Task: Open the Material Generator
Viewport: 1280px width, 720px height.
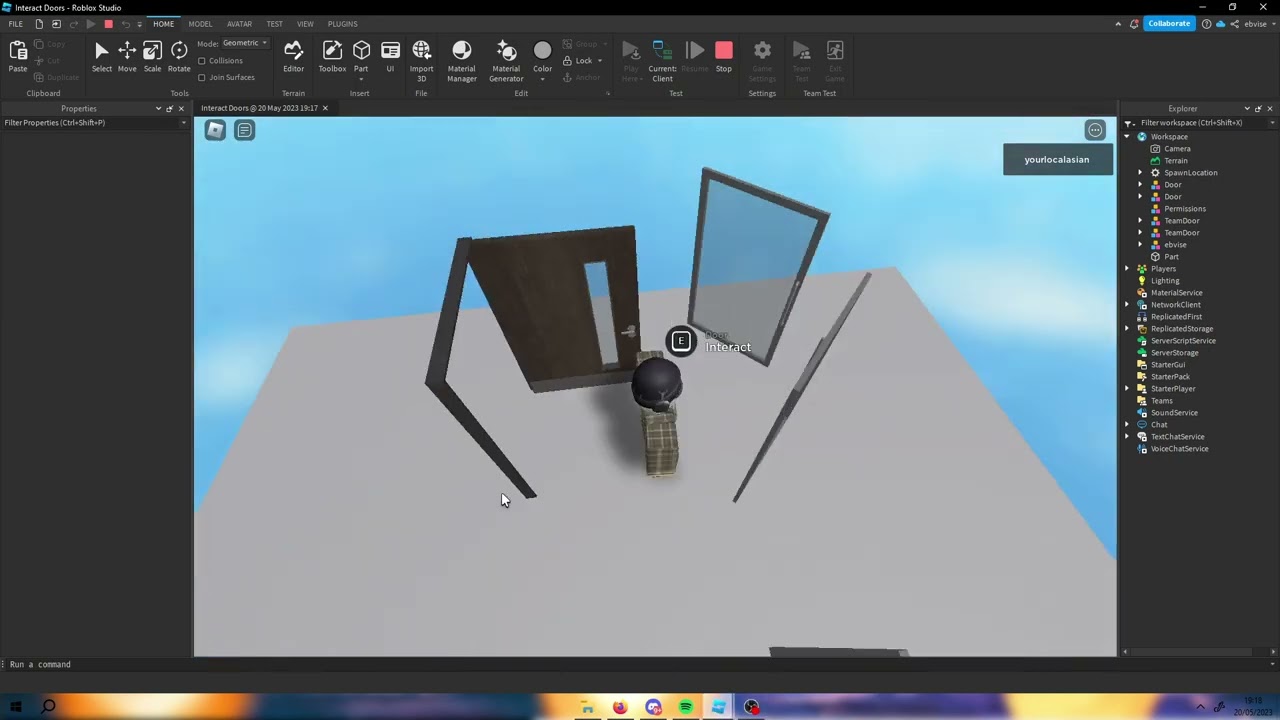Action: 506,60
